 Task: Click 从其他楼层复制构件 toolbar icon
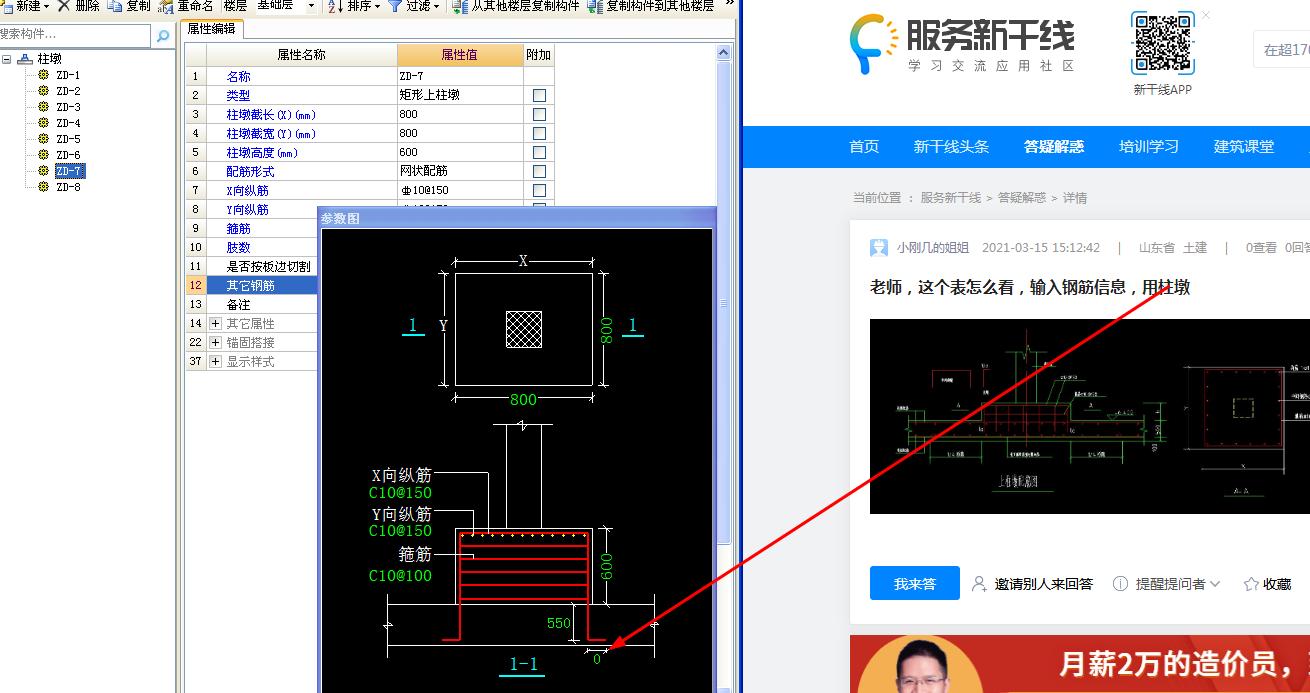click(x=460, y=6)
